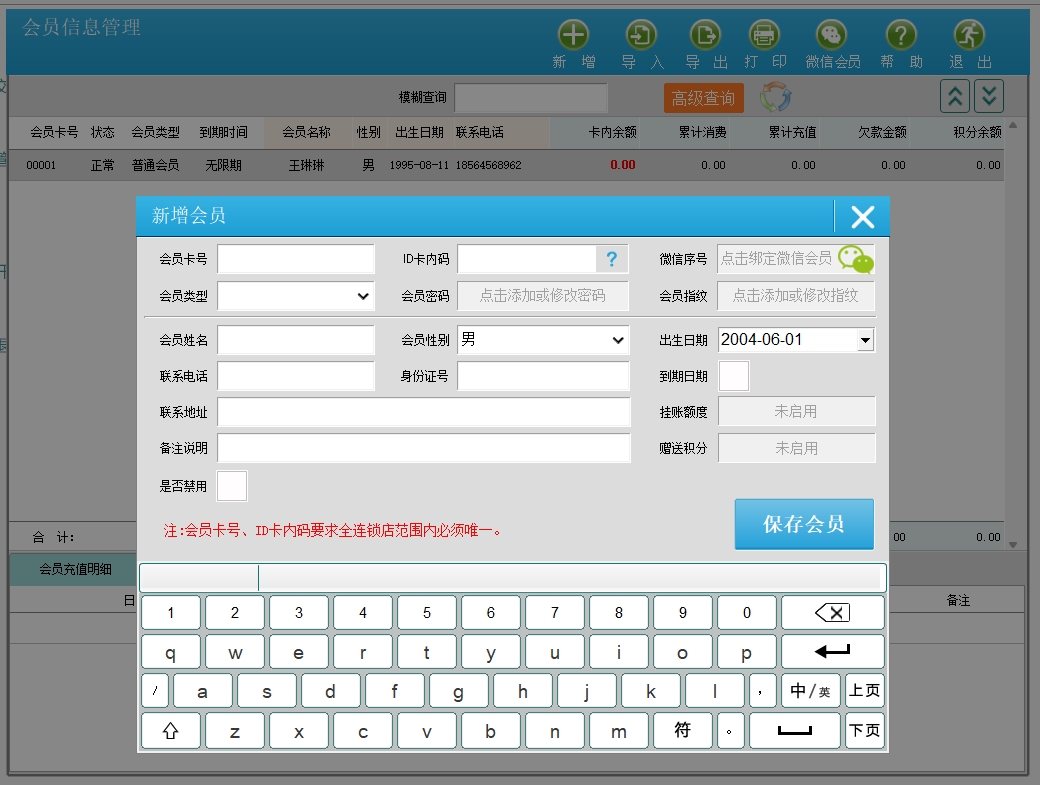Open the 出生日期 date picker dropdown

point(865,340)
